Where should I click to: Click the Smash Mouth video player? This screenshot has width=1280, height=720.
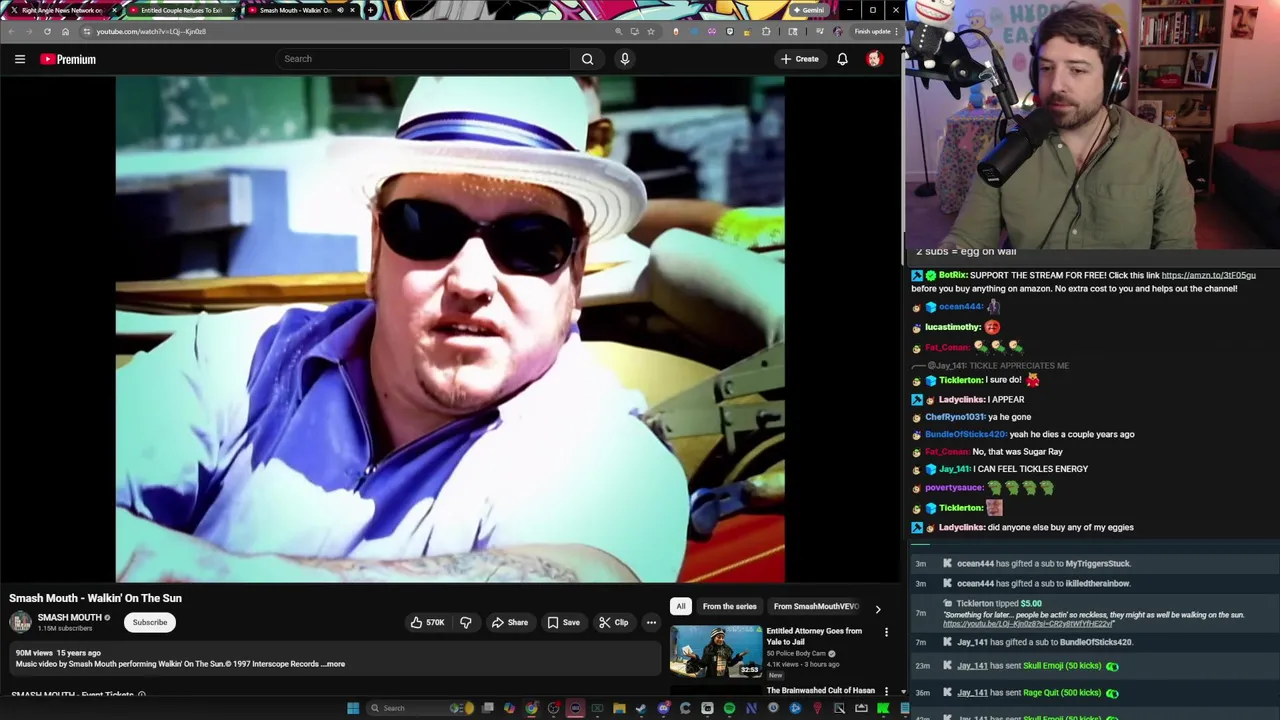(x=450, y=329)
